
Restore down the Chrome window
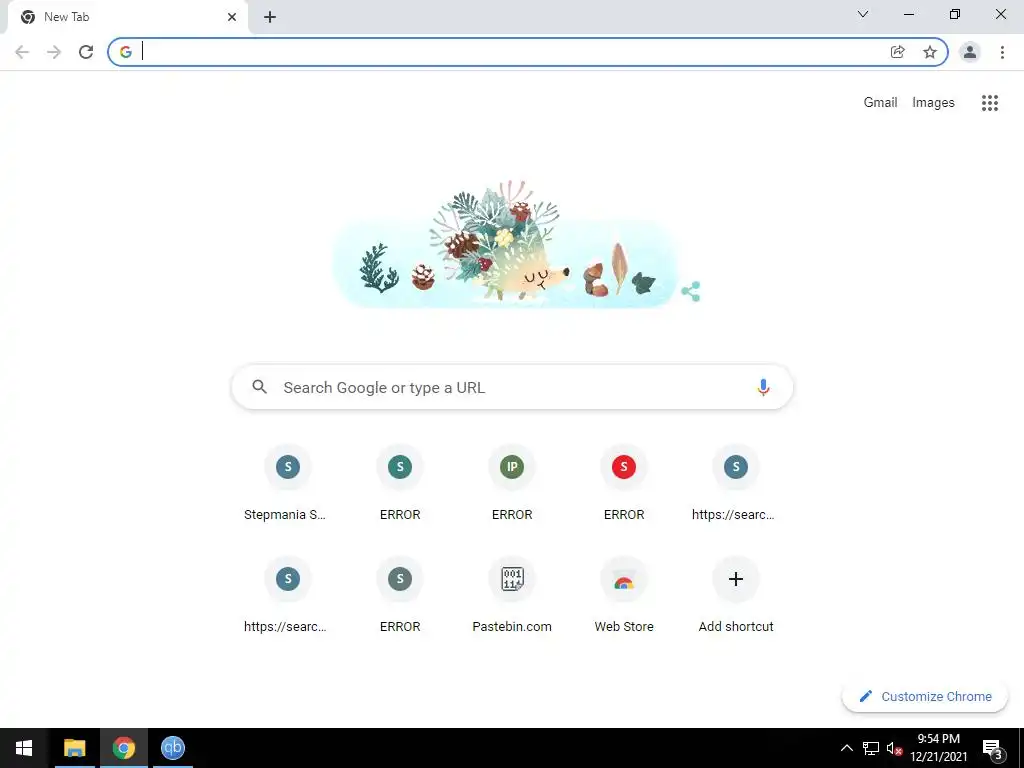tap(955, 14)
